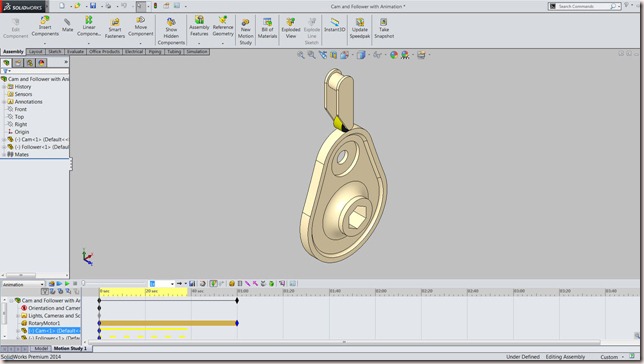Open ConfigurationManager tab icon

pyautogui.click(x=30, y=63)
